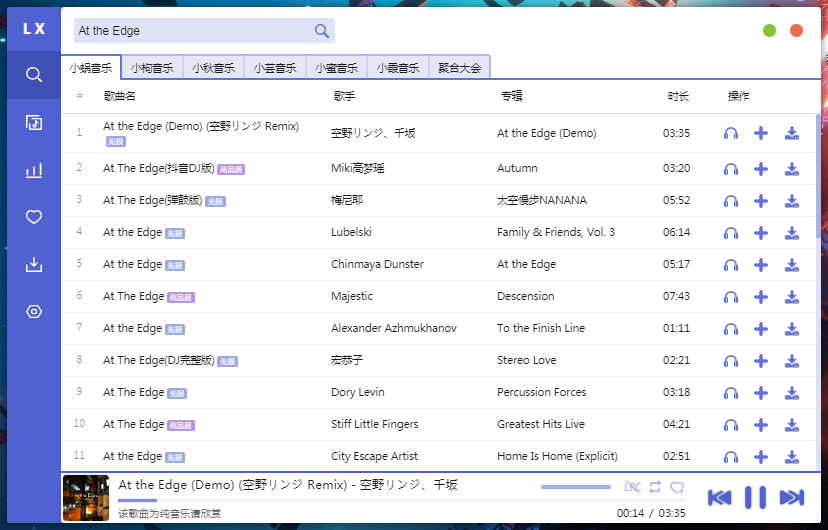Toggle the loop playback mode
The height and width of the screenshot is (530, 828).
tap(655, 487)
